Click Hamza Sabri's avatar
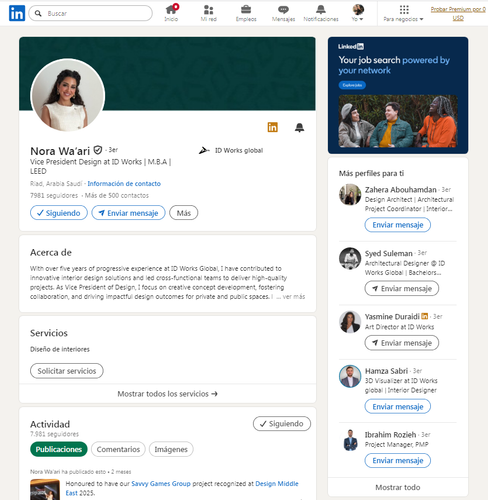 pyautogui.click(x=350, y=376)
